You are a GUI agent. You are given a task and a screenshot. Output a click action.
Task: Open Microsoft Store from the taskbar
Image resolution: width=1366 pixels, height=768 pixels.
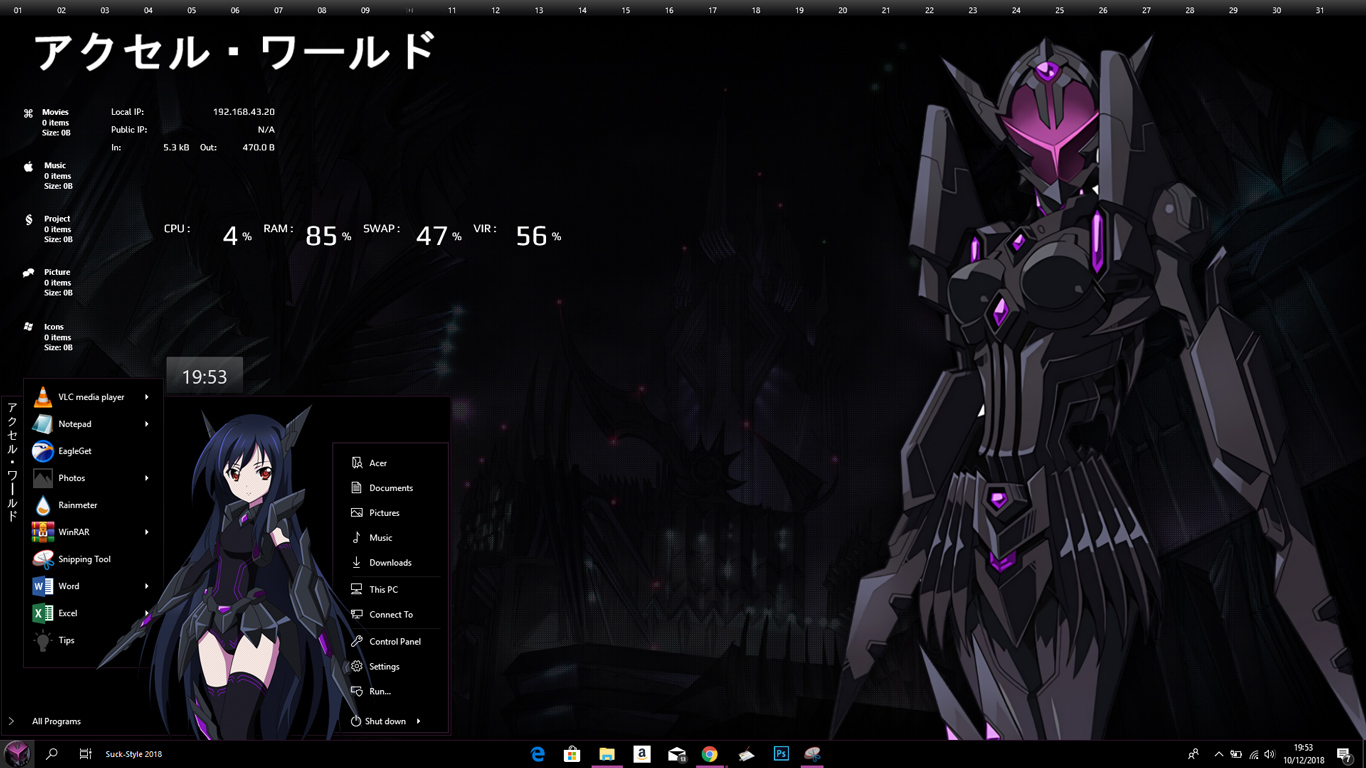tap(572, 754)
